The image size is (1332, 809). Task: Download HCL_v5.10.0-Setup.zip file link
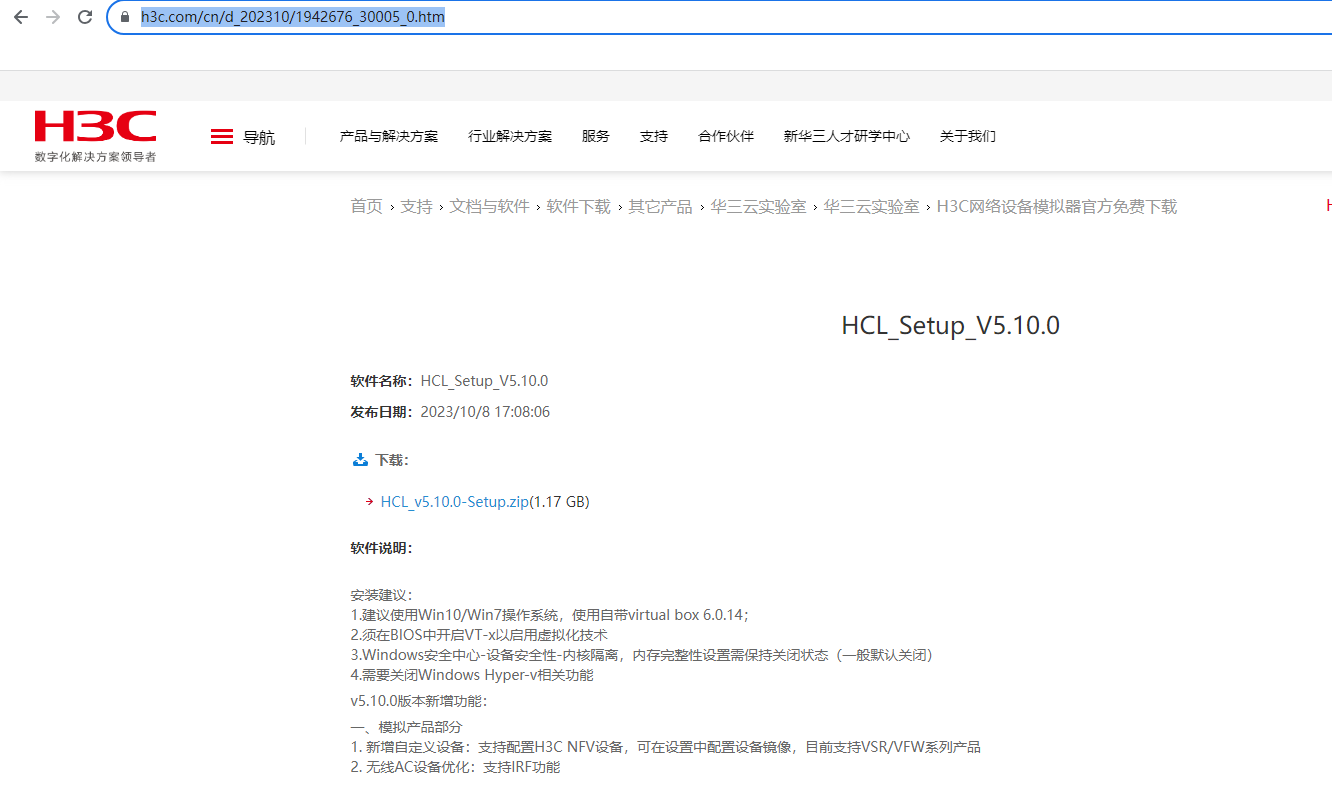click(x=455, y=502)
